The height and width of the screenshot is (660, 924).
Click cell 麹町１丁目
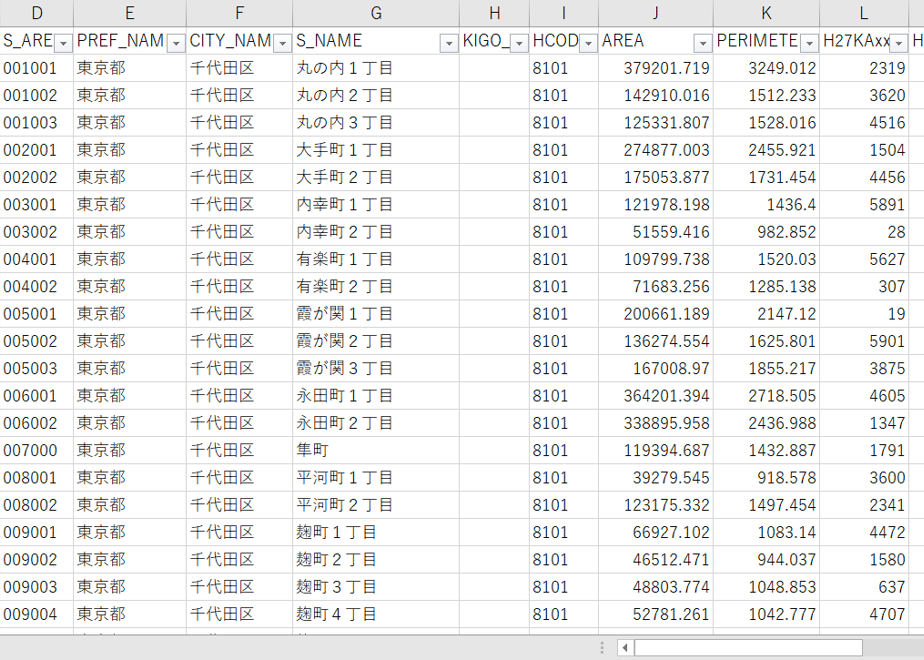[x=376, y=532]
